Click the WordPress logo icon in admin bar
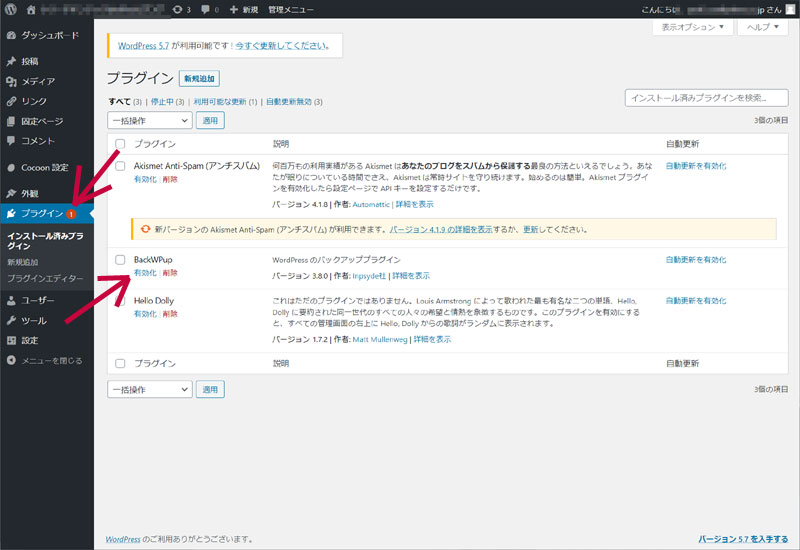This screenshot has width=800, height=550. pos(10,9)
